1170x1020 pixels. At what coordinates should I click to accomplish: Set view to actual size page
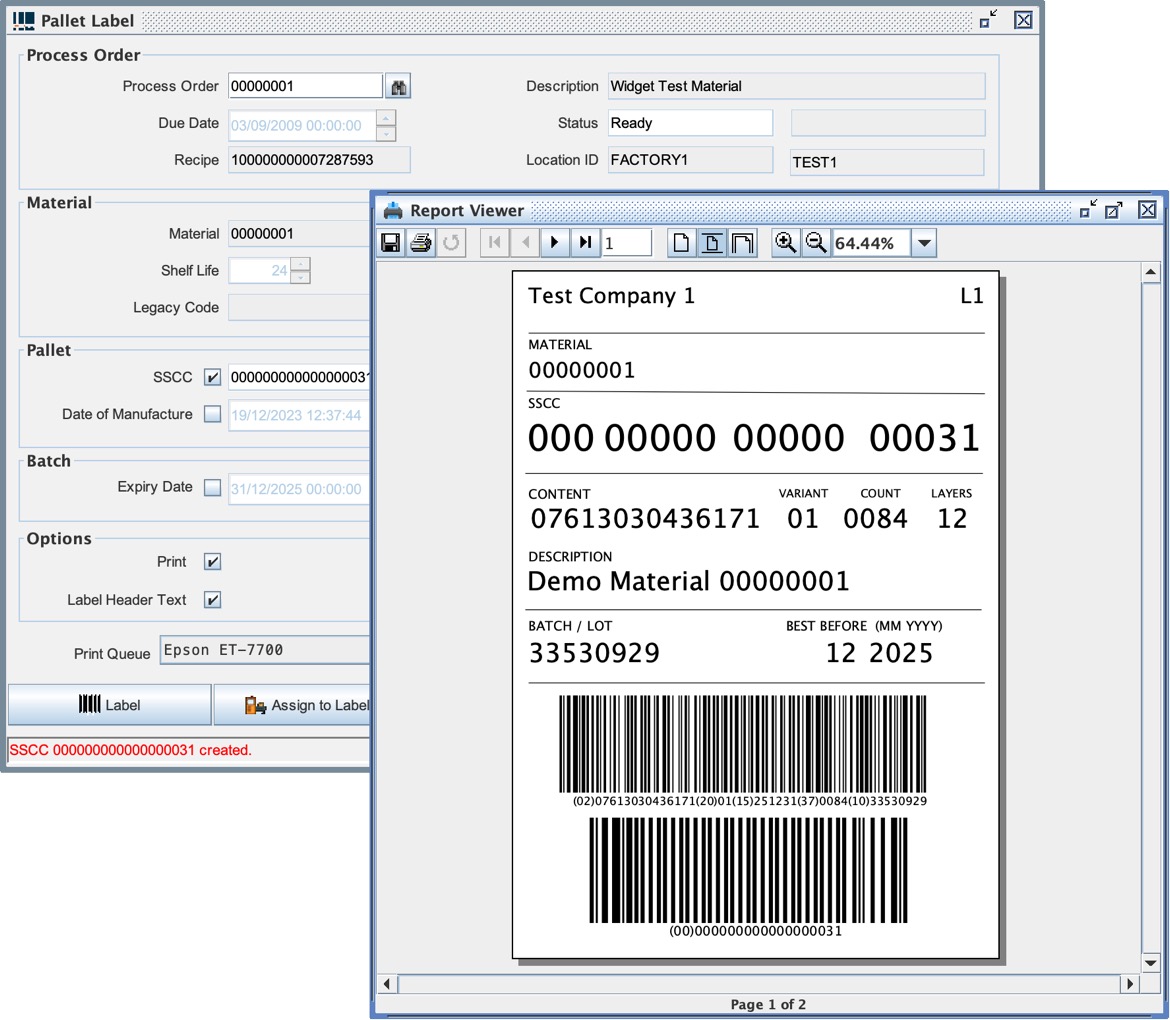coord(681,243)
